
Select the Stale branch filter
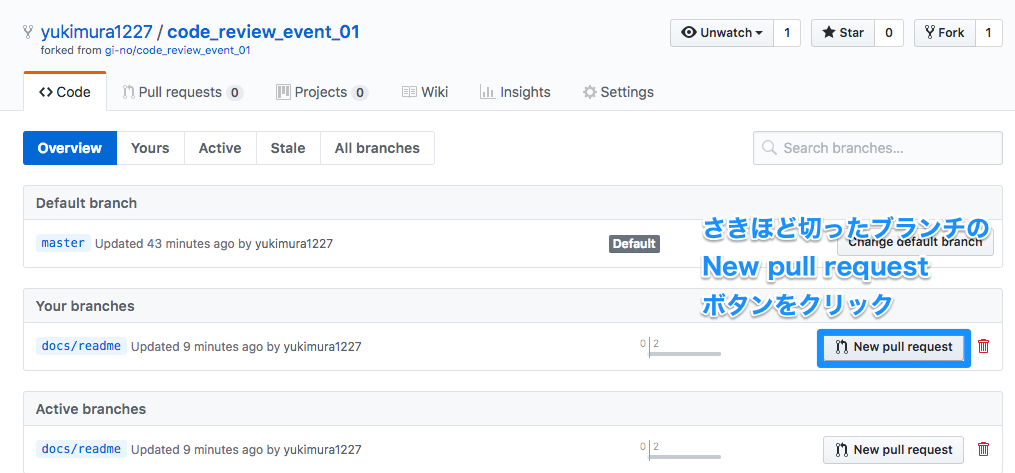[288, 148]
